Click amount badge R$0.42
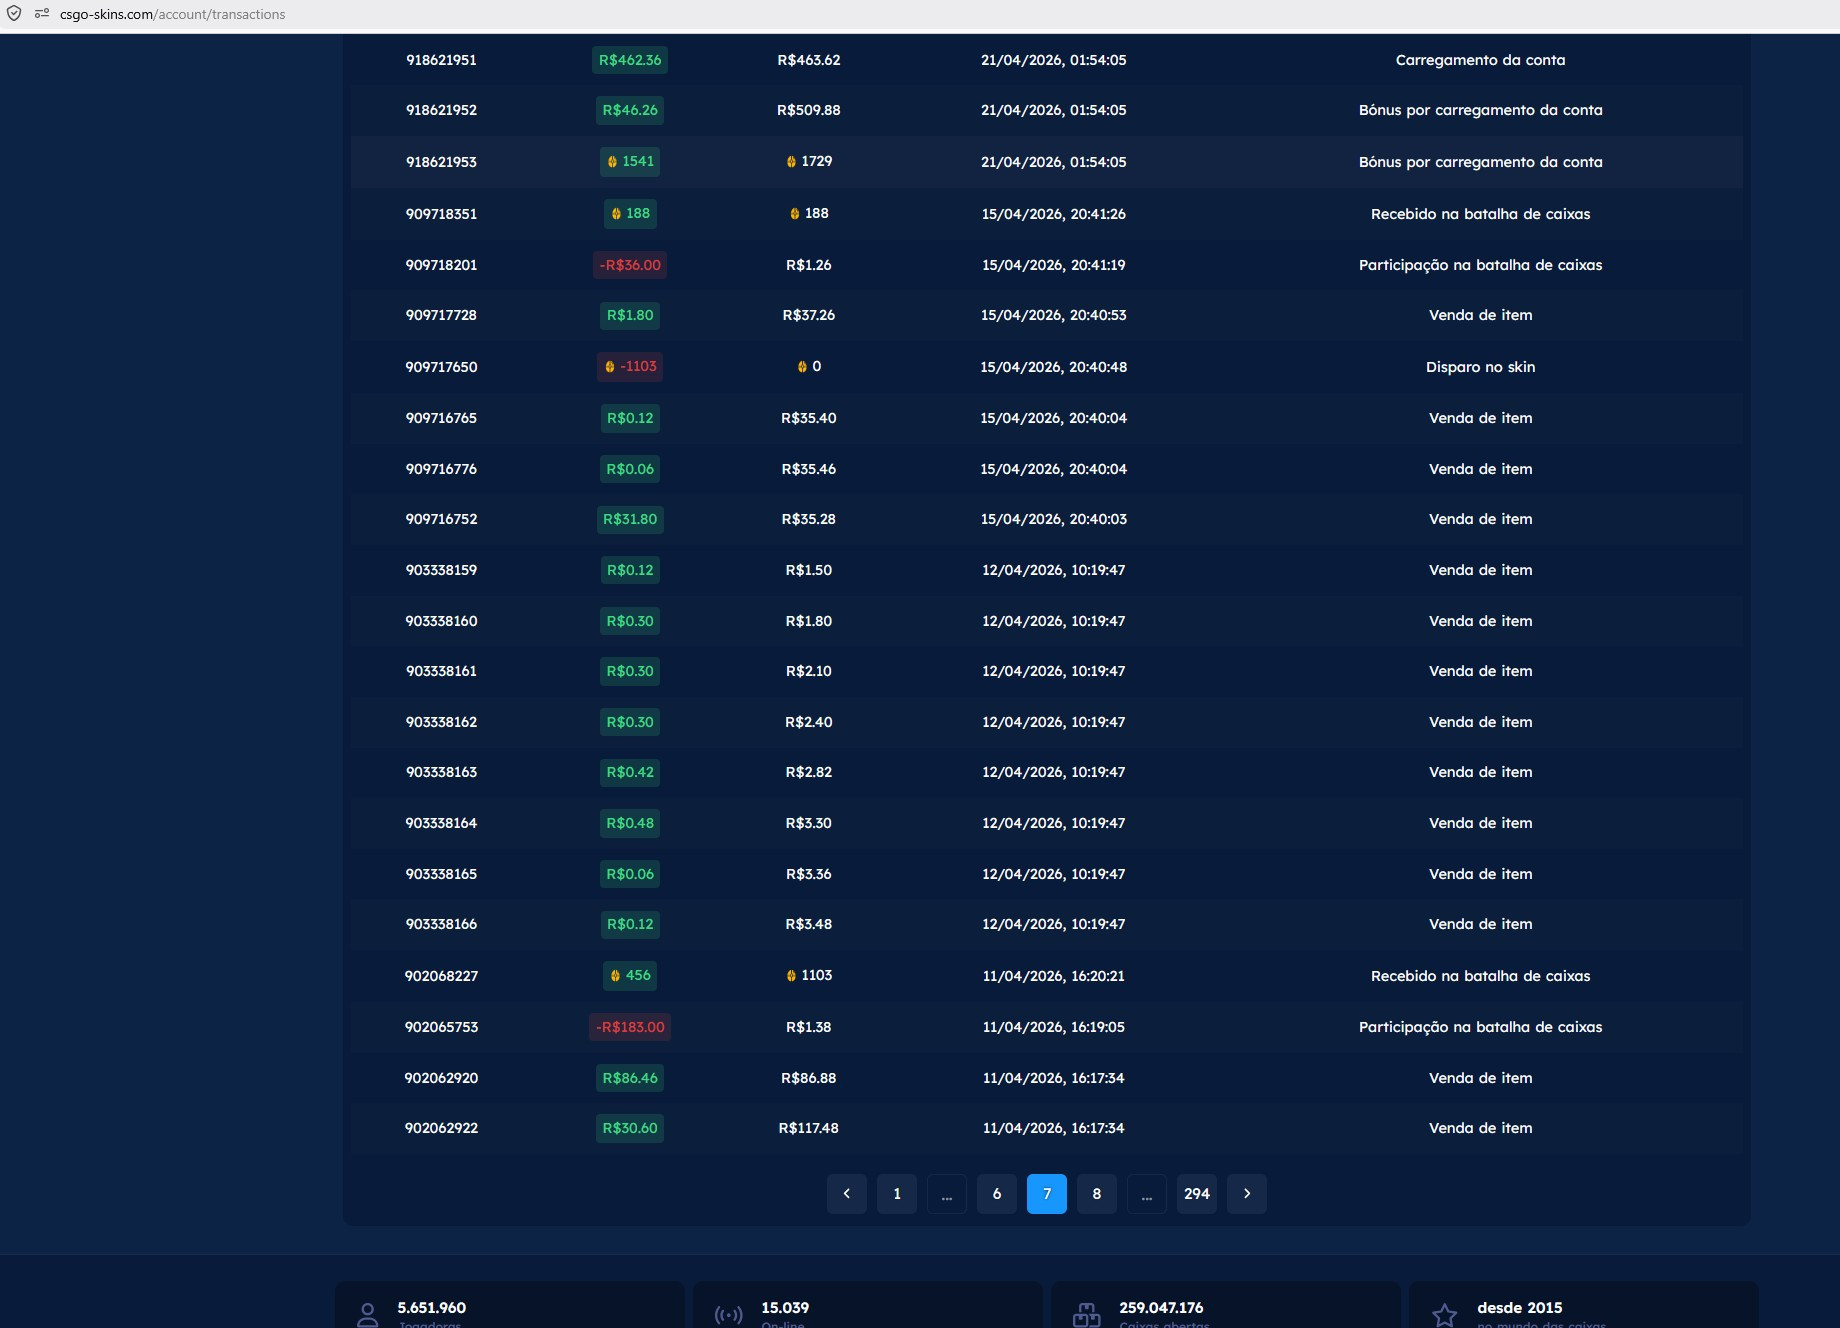 [x=630, y=772]
